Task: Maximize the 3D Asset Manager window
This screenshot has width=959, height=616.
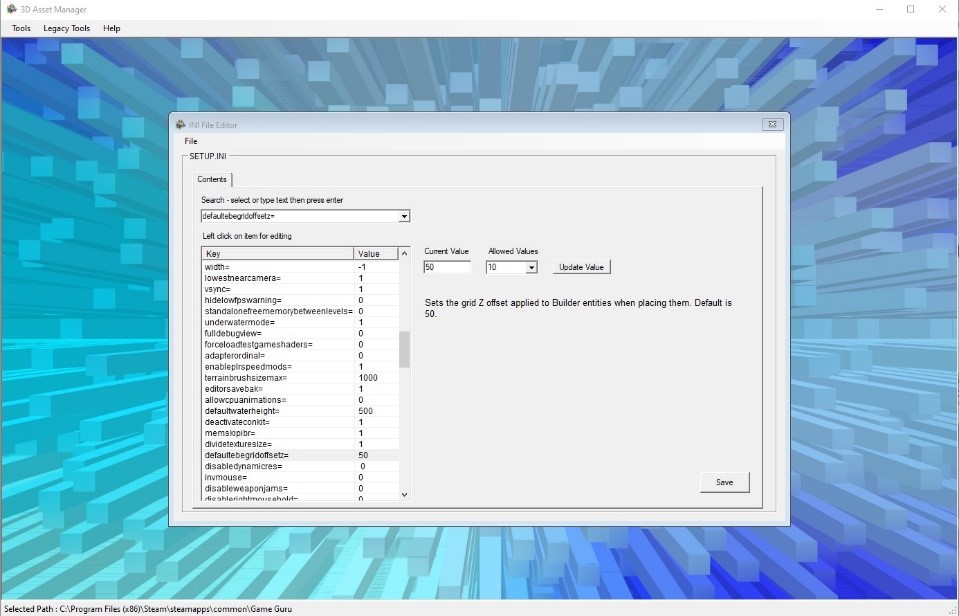Action: 910,9
